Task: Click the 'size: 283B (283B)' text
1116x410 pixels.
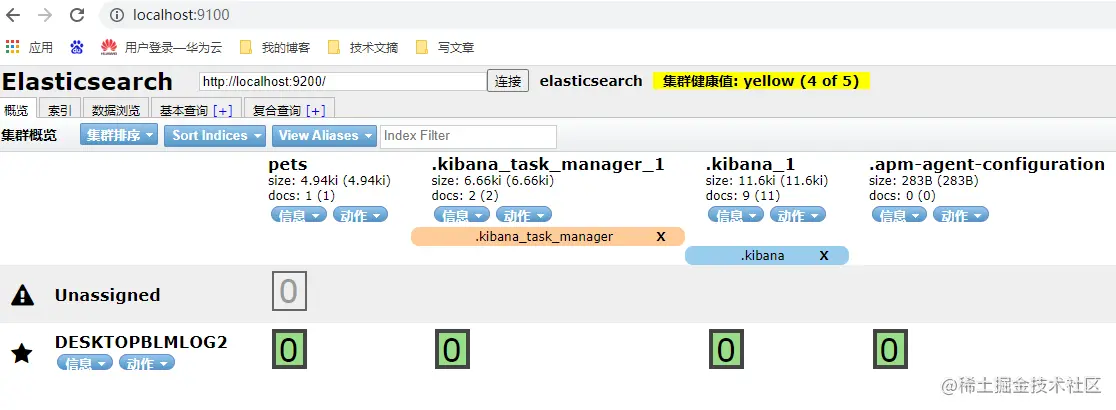Action: pyautogui.click(x=924, y=182)
